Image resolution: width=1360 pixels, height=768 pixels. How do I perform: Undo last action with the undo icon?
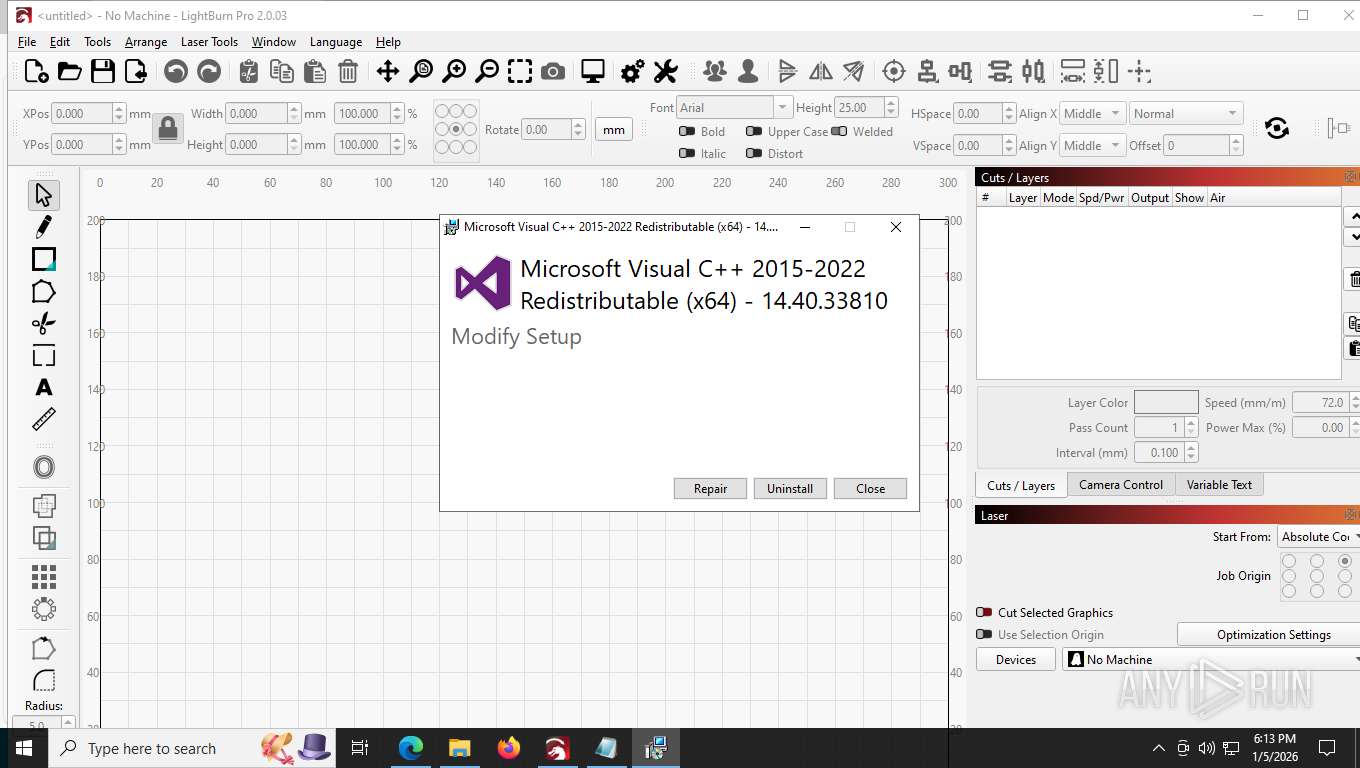tap(176, 71)
